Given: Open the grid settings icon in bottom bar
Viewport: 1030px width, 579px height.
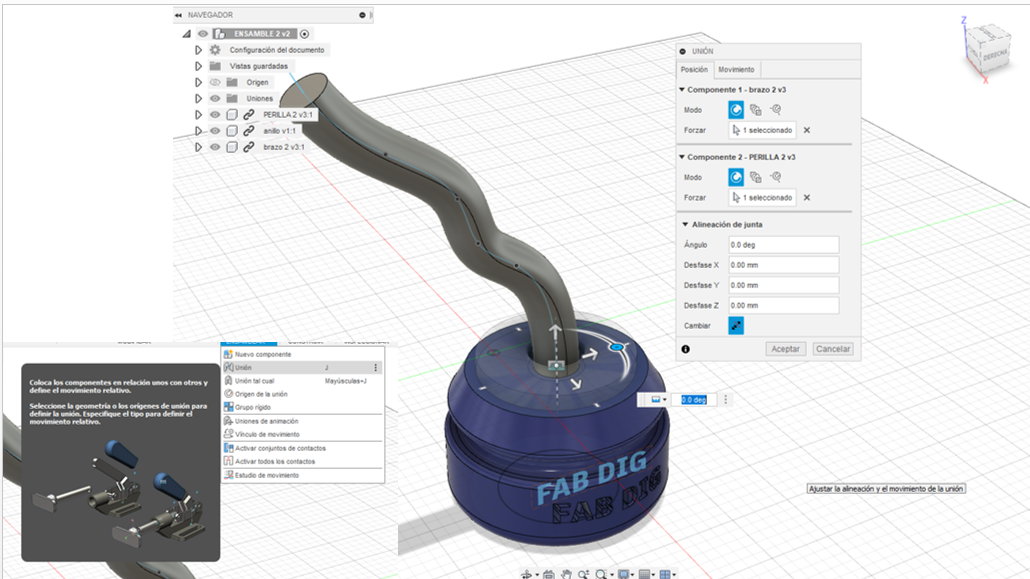Looking at the screenshot, I should [x=644, y=574].
